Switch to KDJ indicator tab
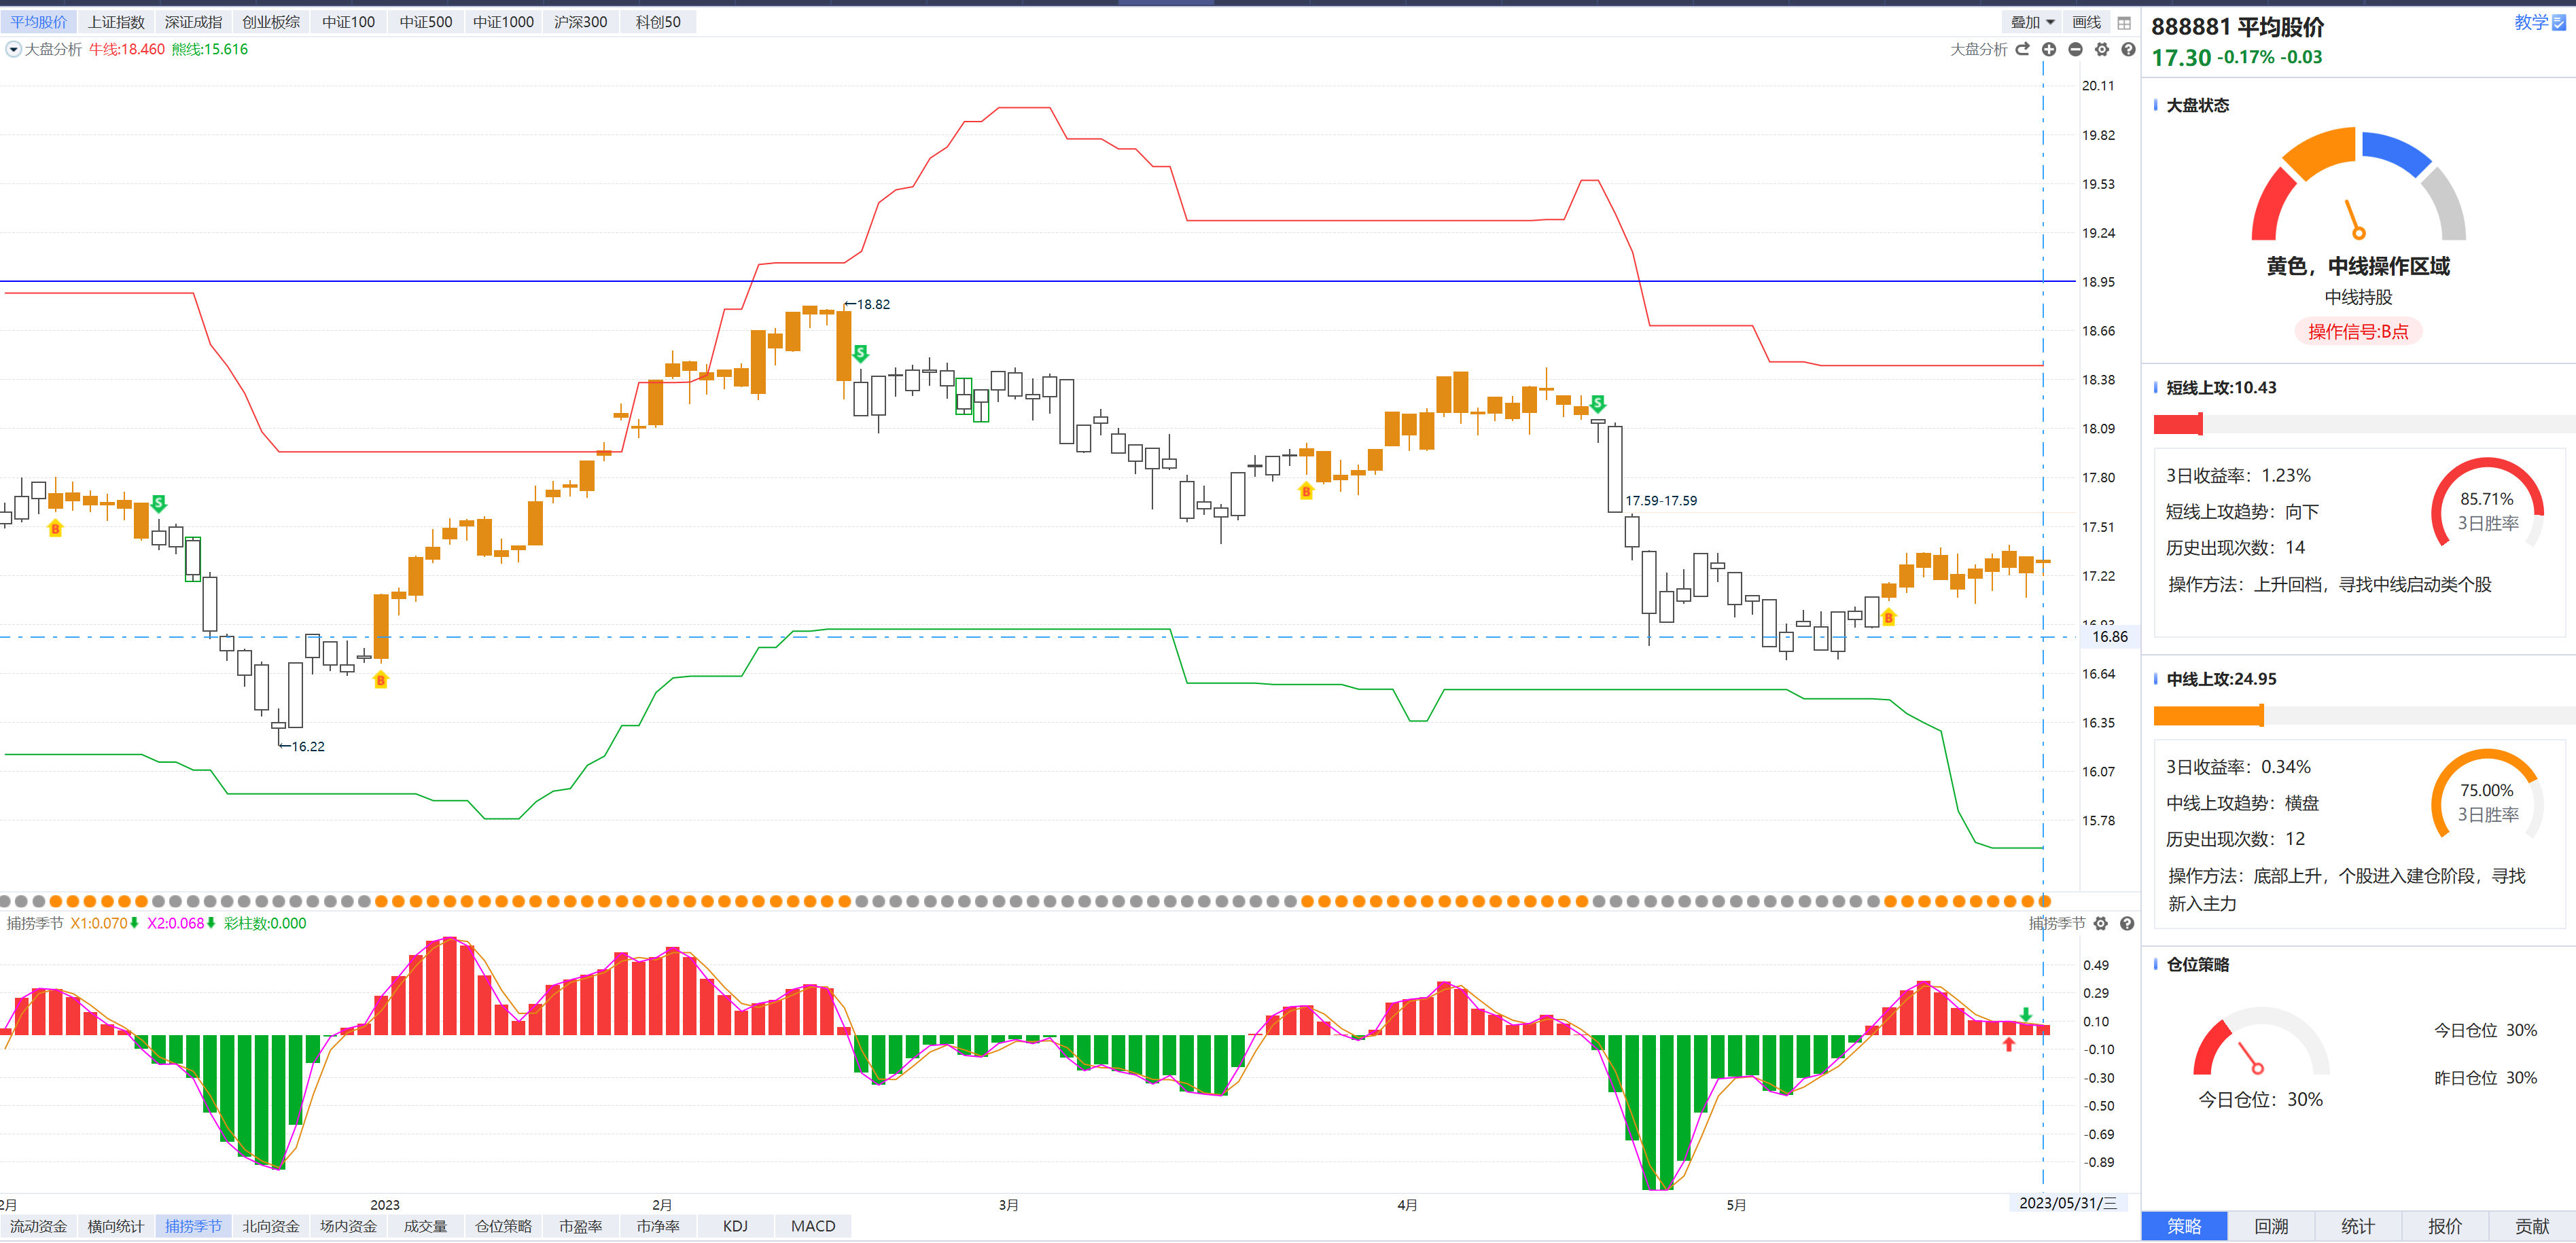The width and height of the screenshot is (2576, 1243). tap(736, 1226)
